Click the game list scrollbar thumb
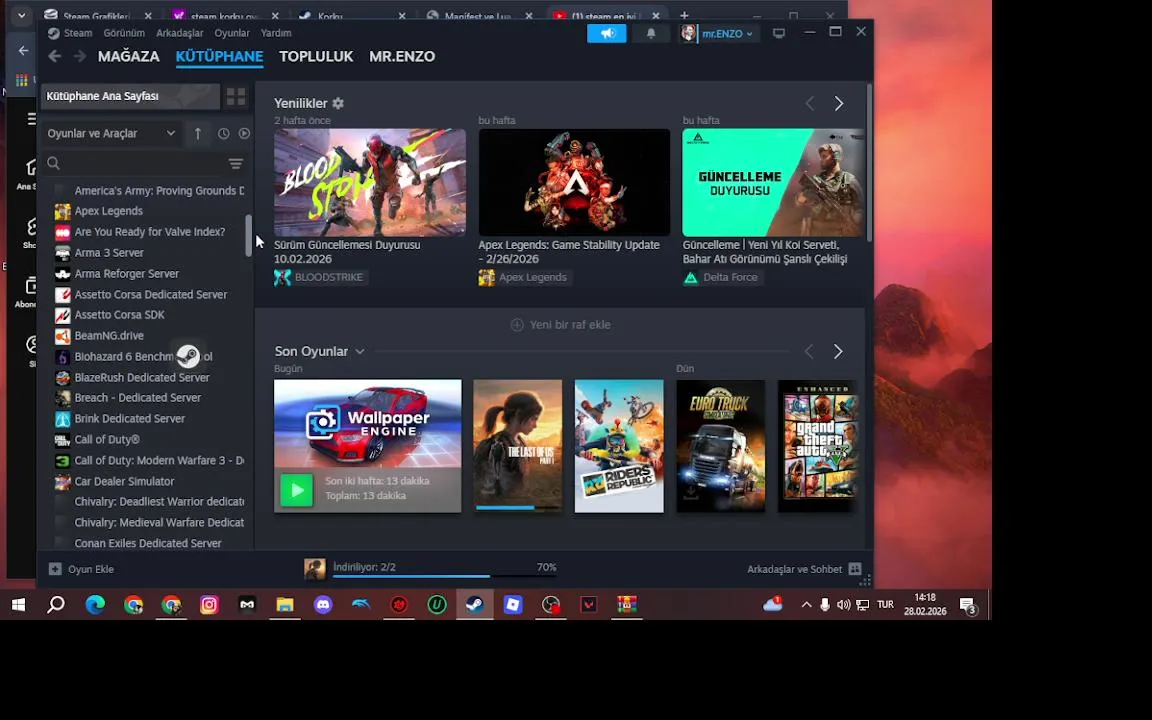 click(x=248, y=236)
